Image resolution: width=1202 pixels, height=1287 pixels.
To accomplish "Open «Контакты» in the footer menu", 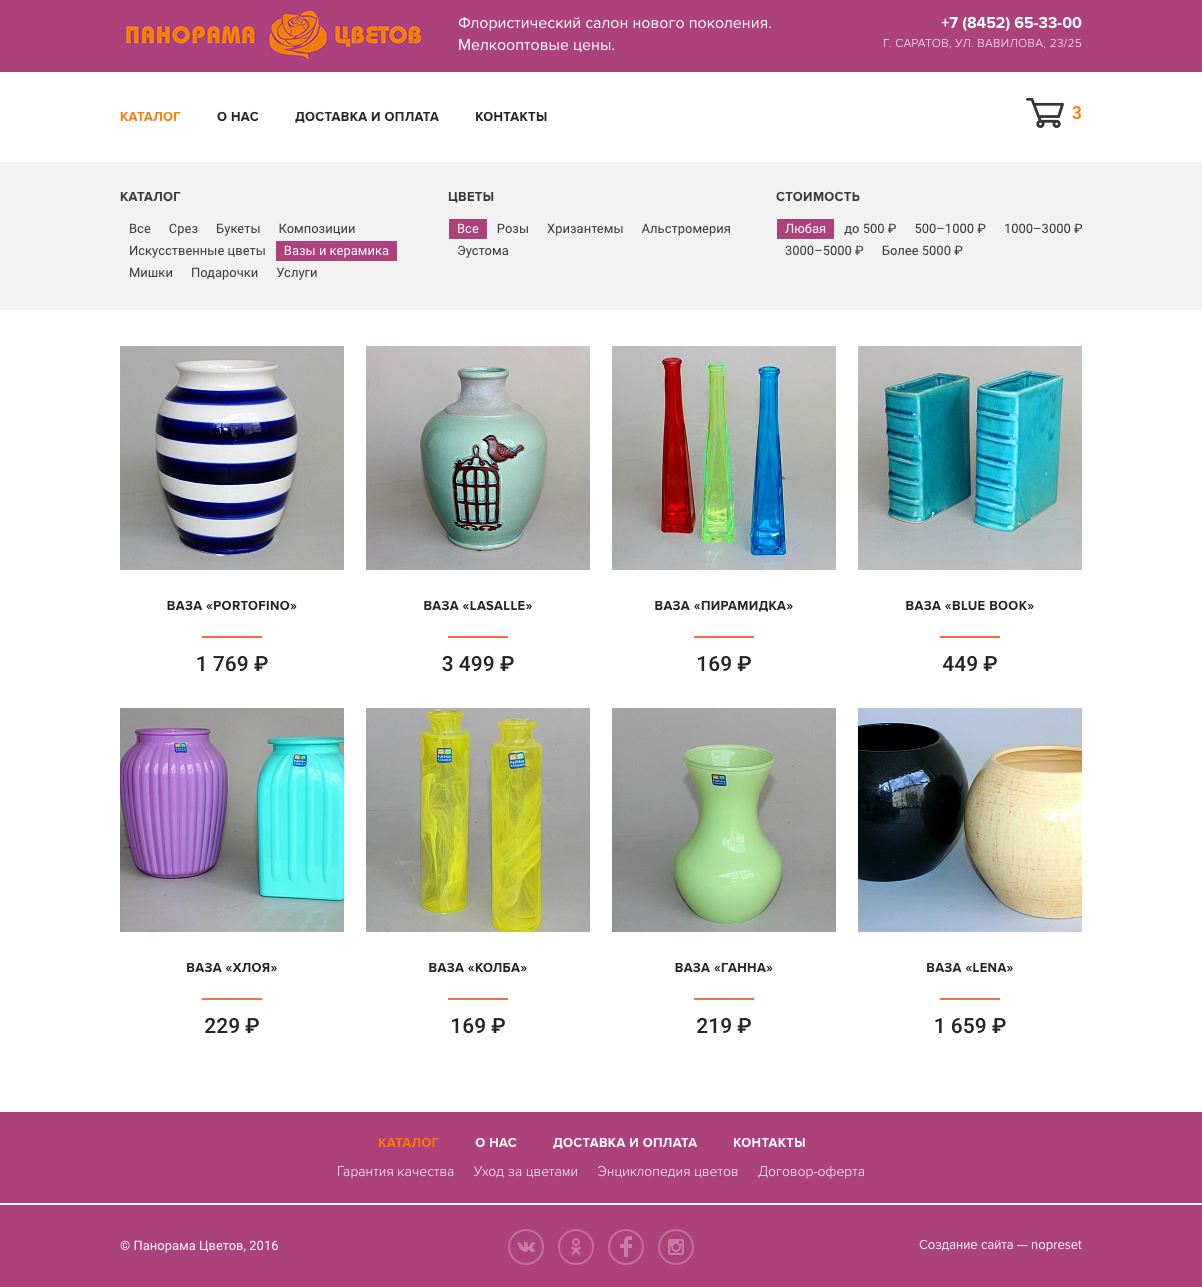I will (769, 1143).
